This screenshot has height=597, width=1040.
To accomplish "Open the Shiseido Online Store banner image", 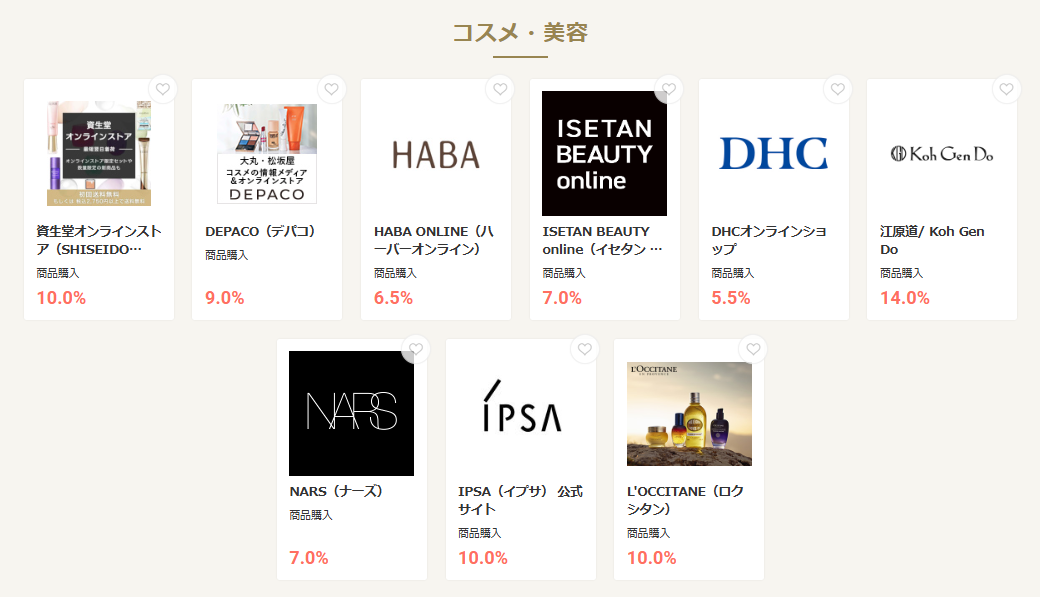I will (x=99, y=153).
